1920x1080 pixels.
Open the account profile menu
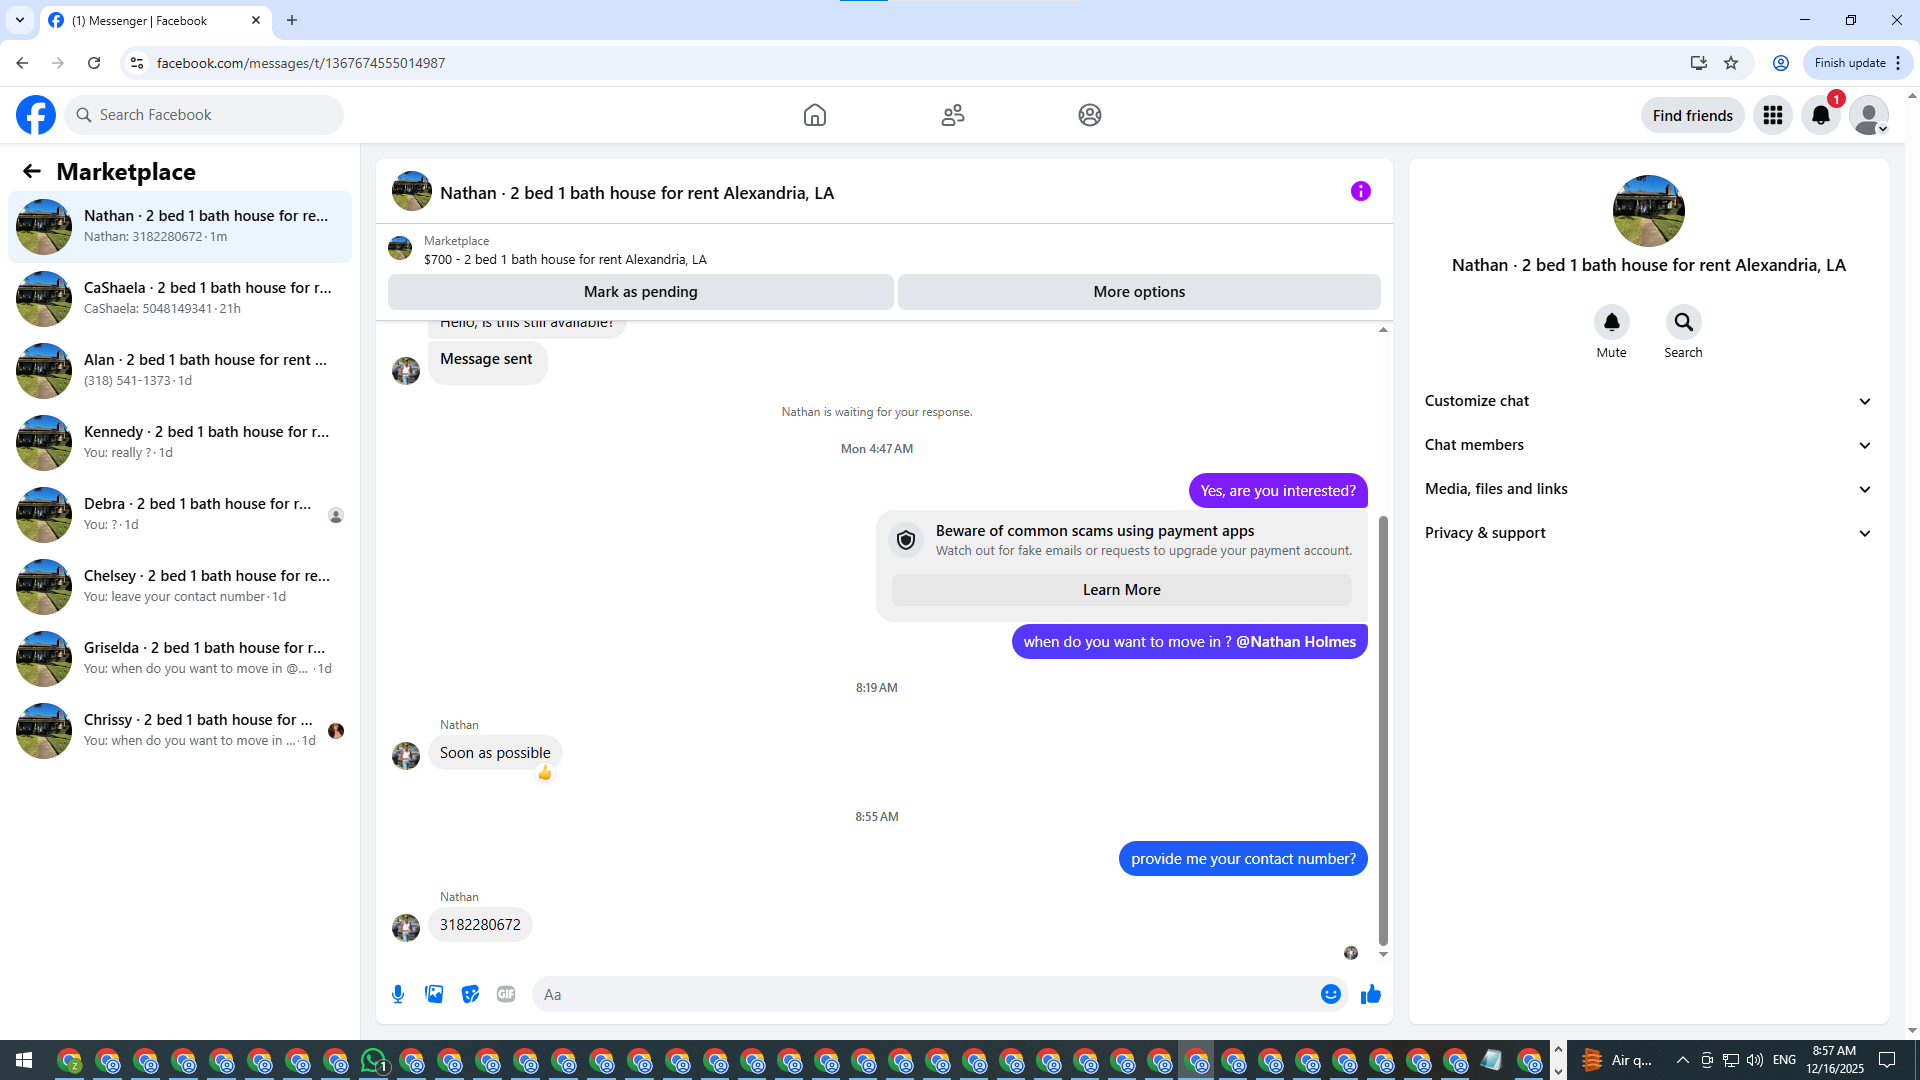click(x=1869, y=115)
